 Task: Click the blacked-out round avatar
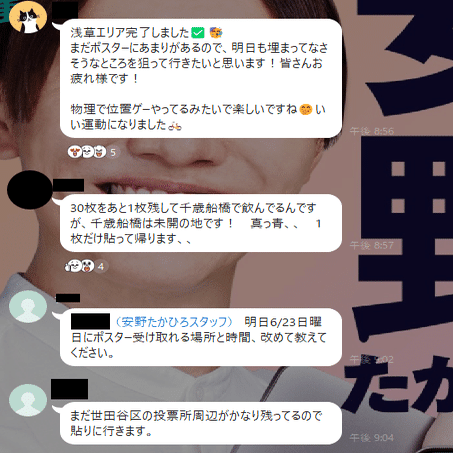[30, 190]
